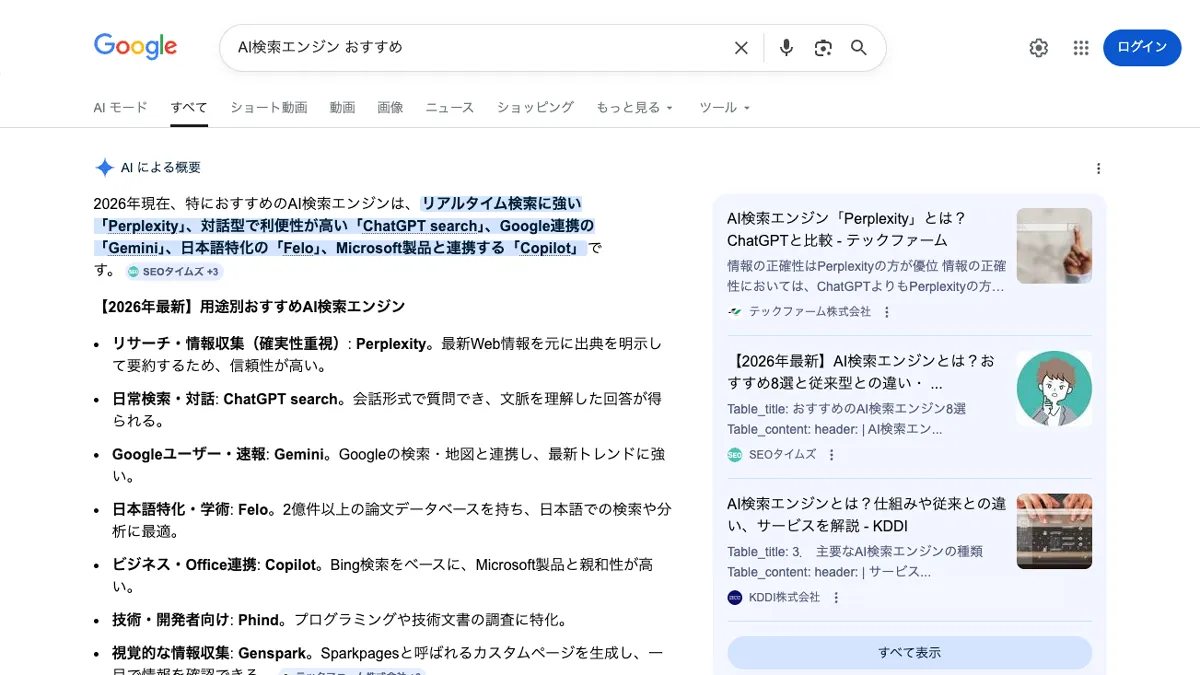Image resolution: width=1200 pixels, height=675 pixels.
Task: Click the highlighted リアルタイム検索に強い text
Action: point(501,203)
